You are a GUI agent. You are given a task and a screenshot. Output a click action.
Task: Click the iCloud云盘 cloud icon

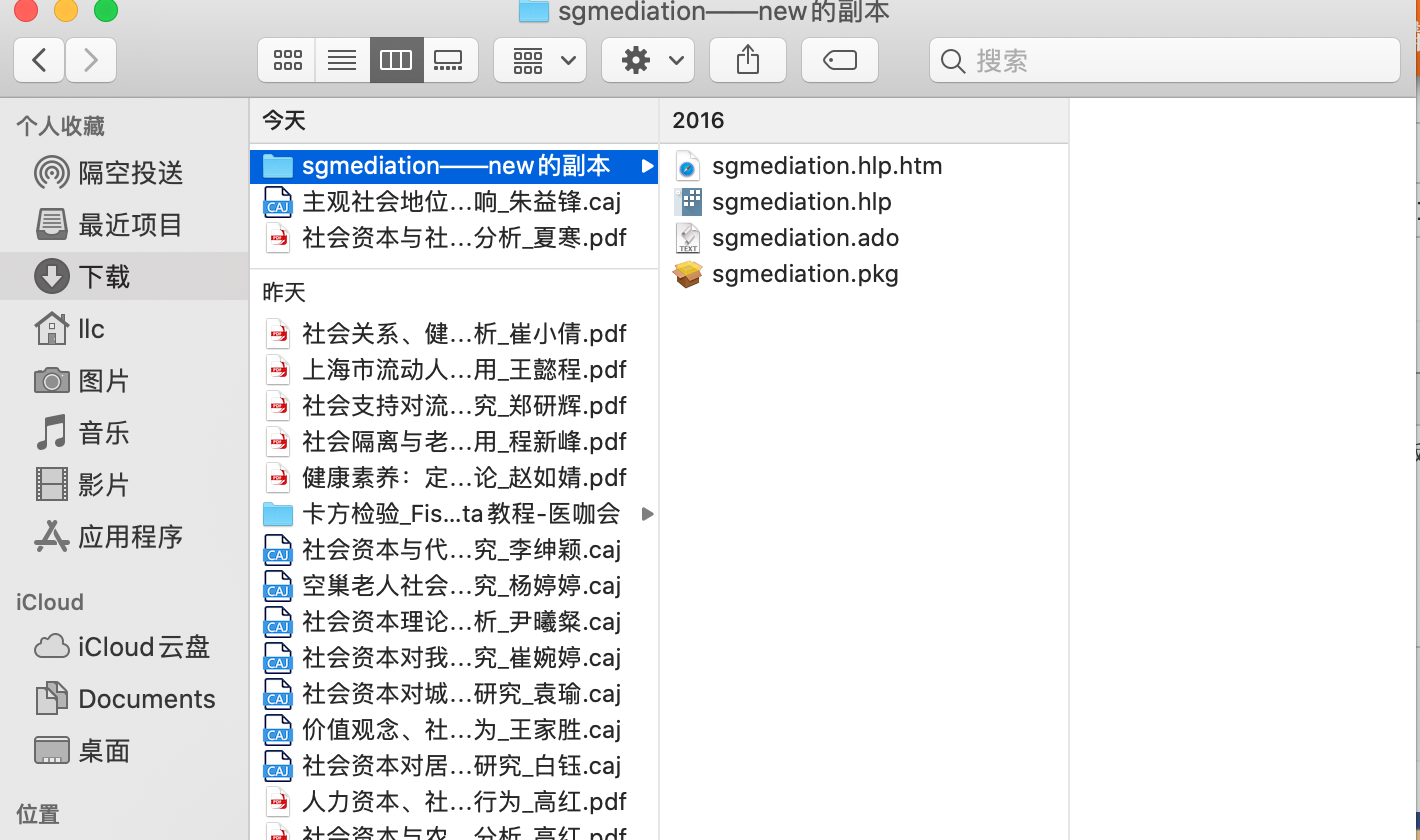(52, 647)
